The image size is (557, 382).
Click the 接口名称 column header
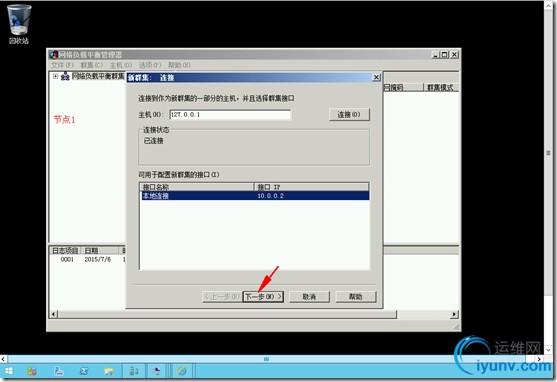pyautogui.click(x=197, y=187)
